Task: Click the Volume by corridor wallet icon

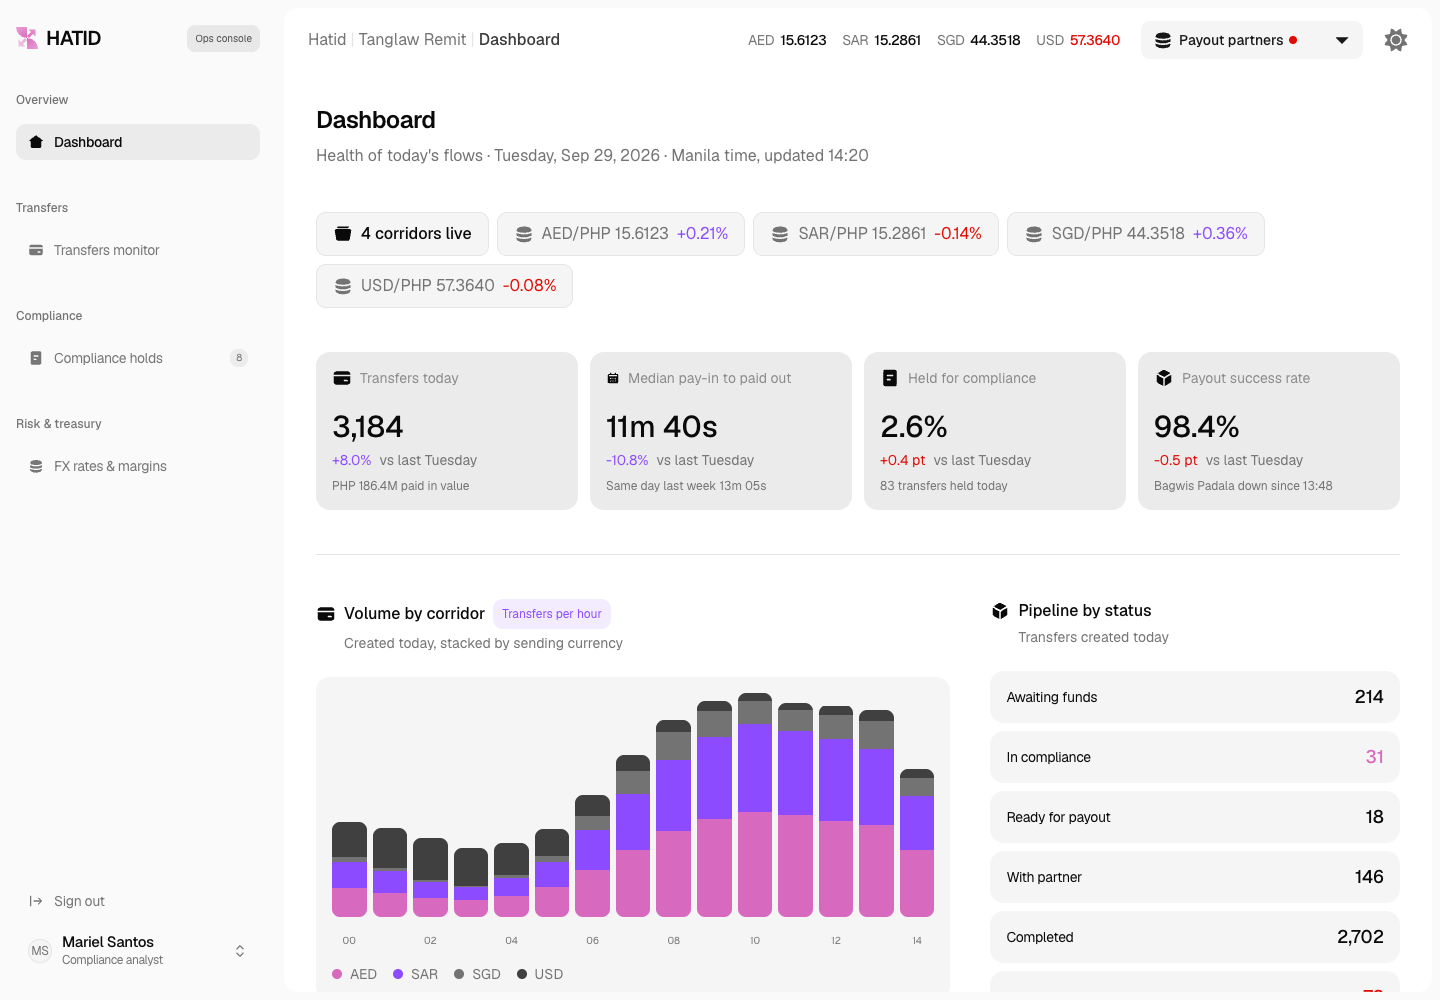Action: tap(326, 614)
